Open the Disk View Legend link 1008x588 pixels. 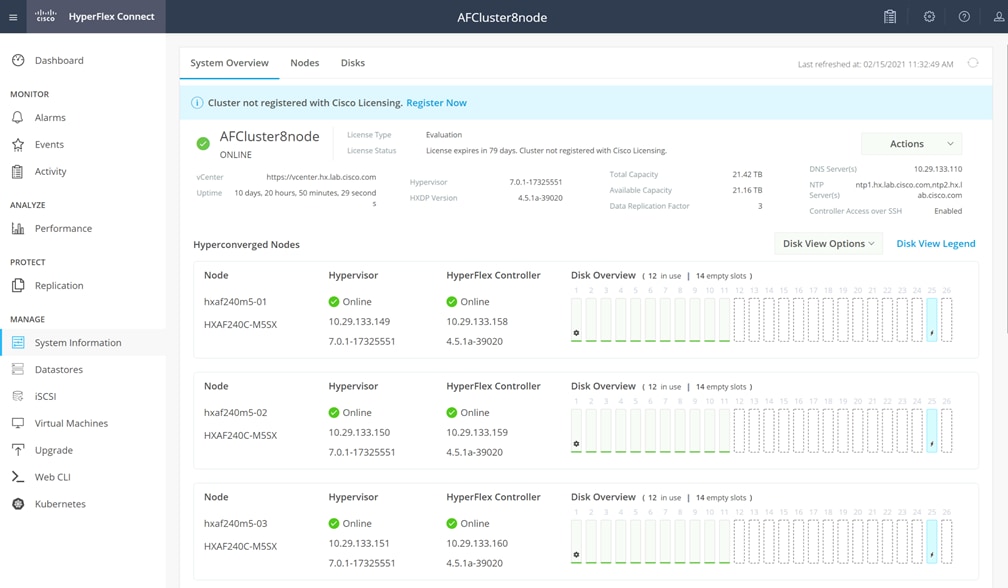[x=936, y=244]
